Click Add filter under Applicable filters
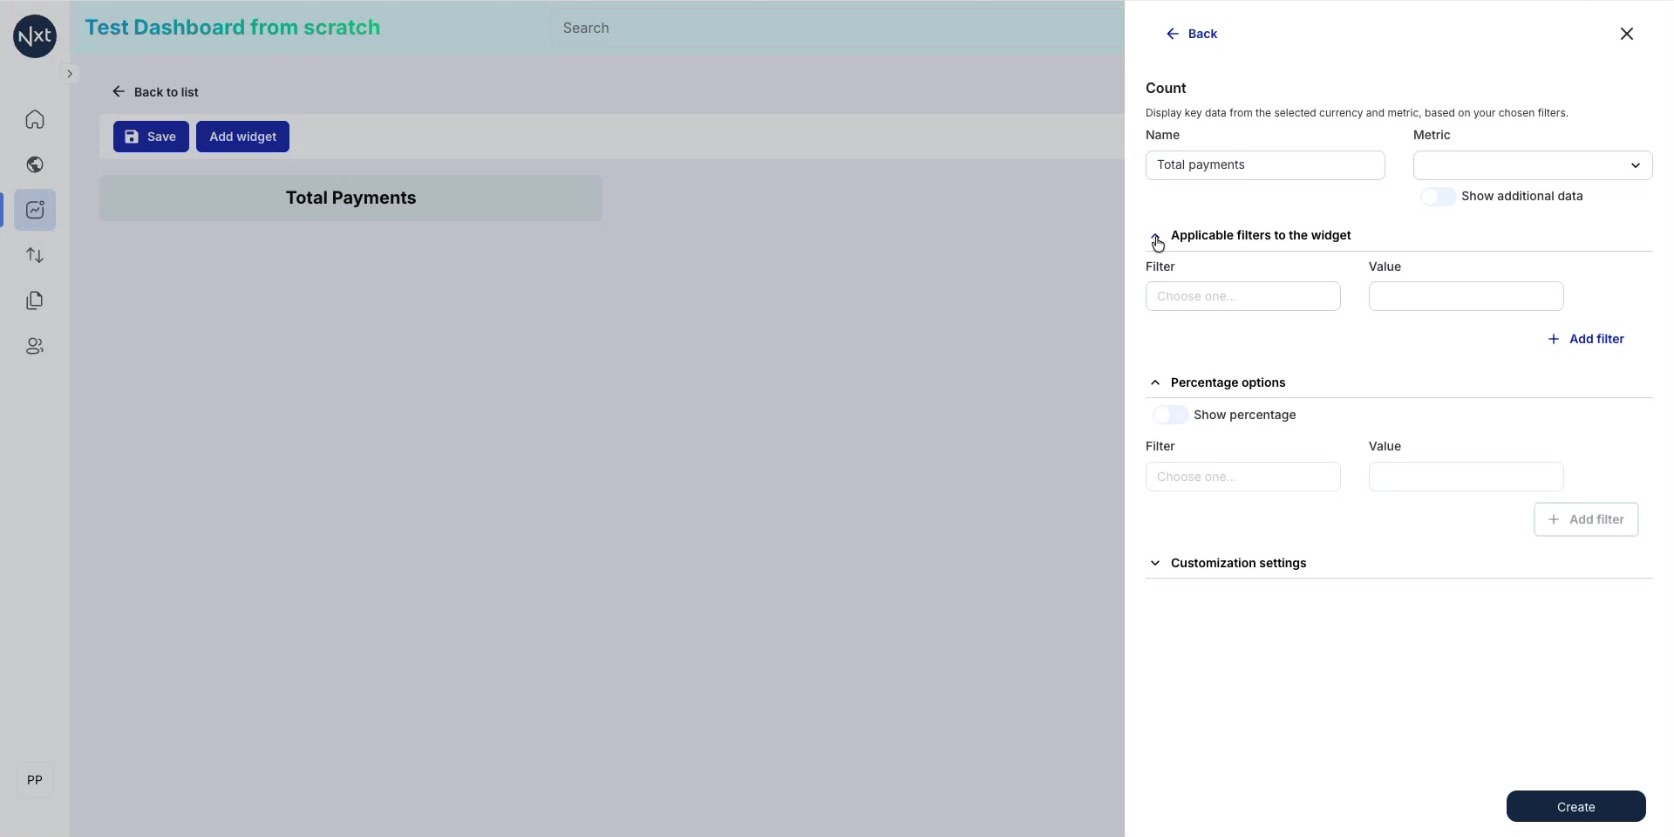The image size is (1674, 837). click(x=1586, y=339)
